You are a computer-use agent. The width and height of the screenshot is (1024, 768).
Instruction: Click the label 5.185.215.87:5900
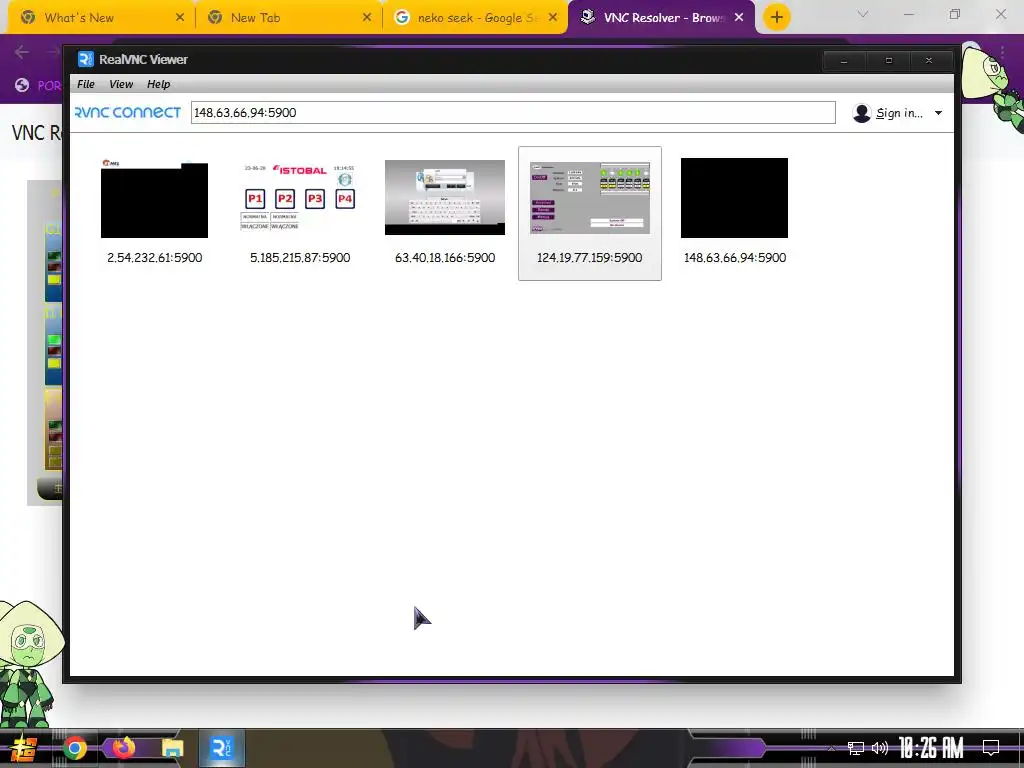click(x=300, y=257)
